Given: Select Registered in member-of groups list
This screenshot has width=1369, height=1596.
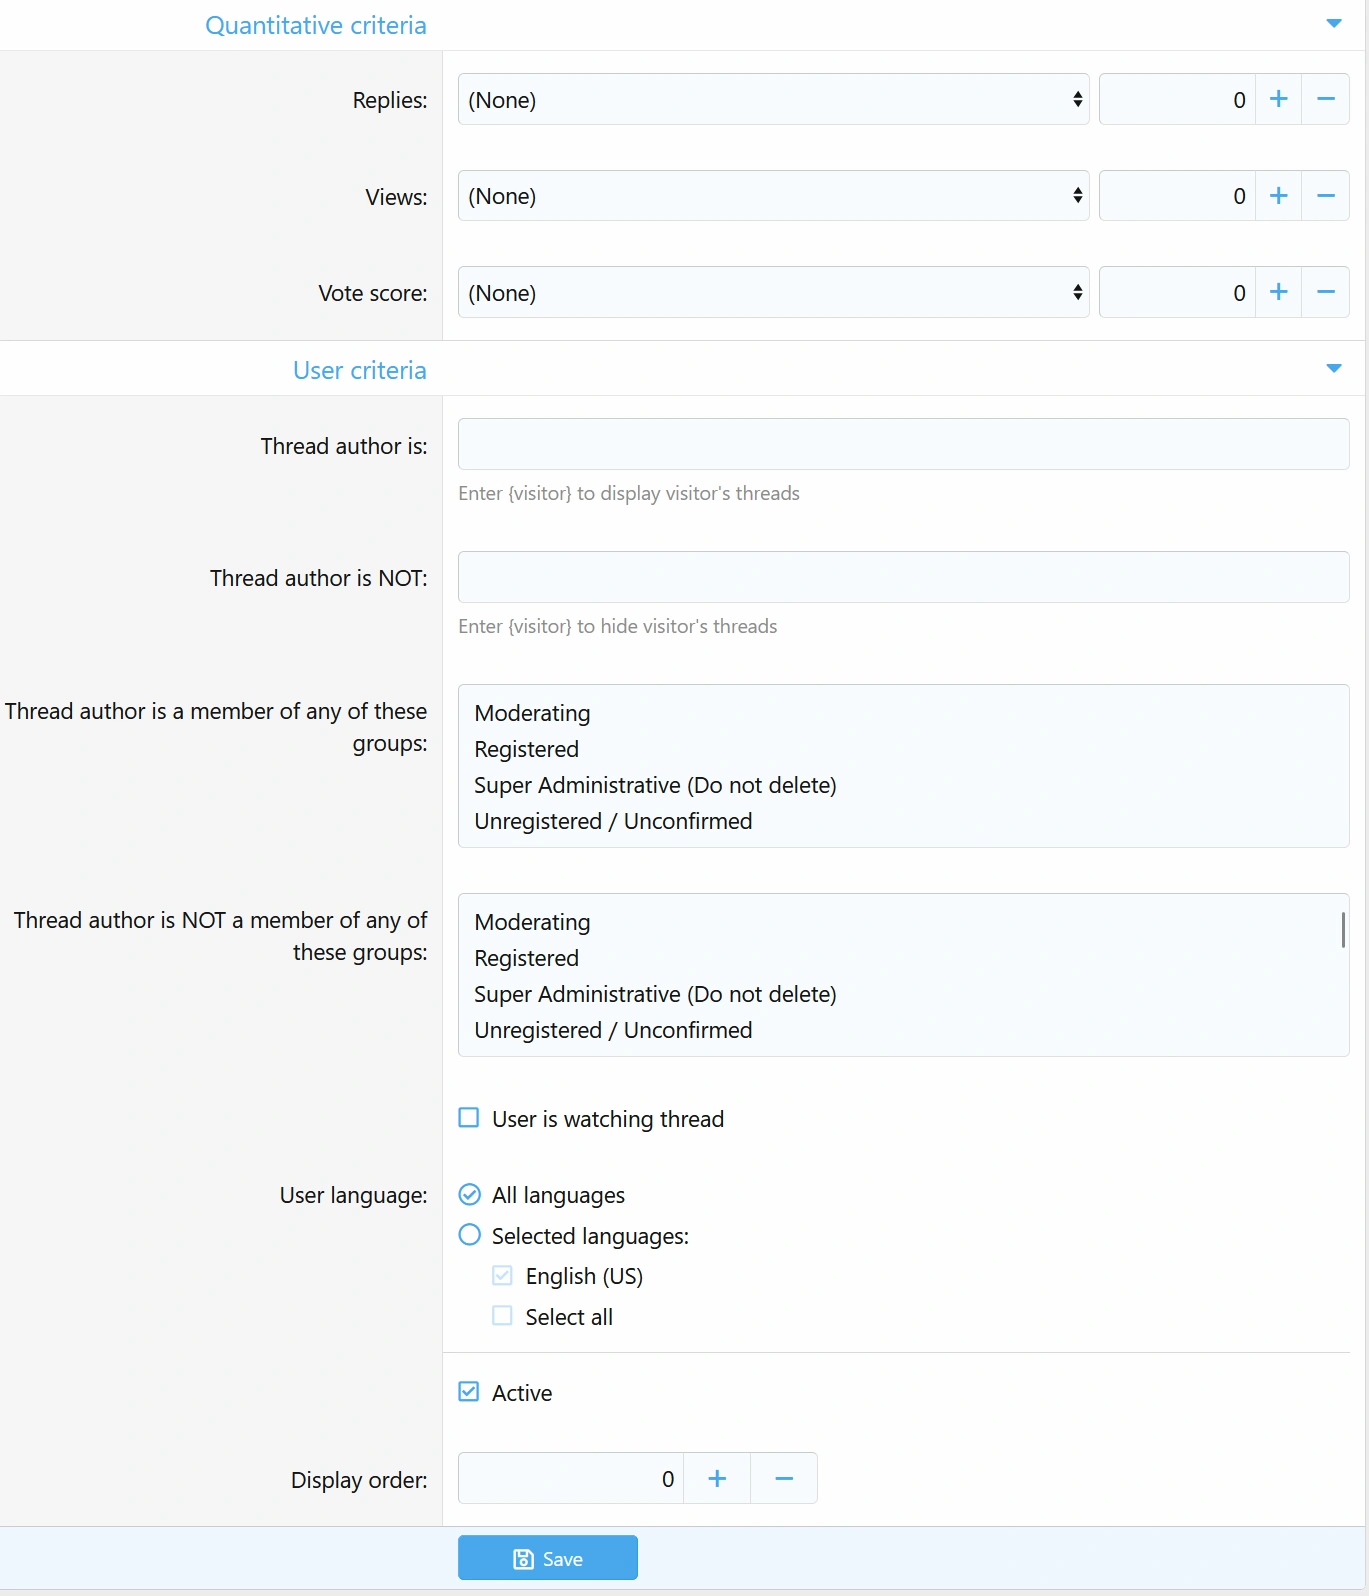Looking at the screenshot, I should (527, 749).
